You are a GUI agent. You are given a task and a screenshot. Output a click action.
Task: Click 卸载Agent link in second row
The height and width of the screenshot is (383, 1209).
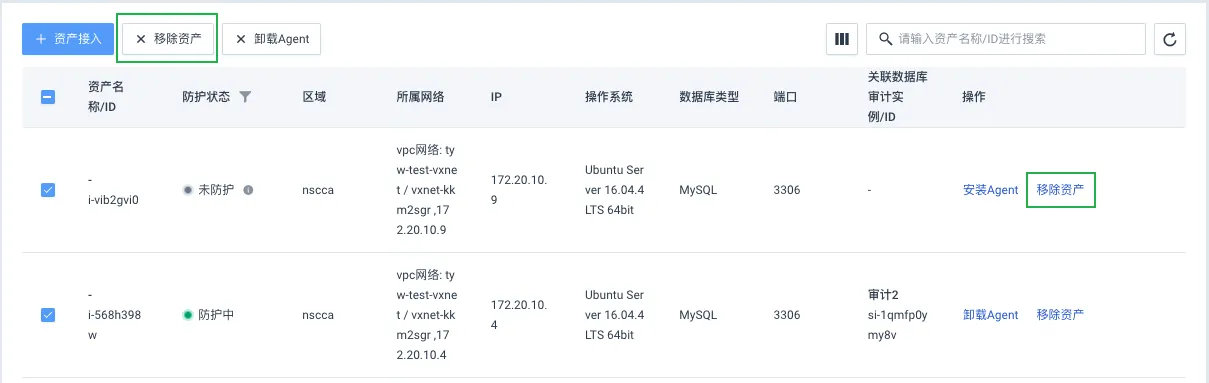[990, 315]
